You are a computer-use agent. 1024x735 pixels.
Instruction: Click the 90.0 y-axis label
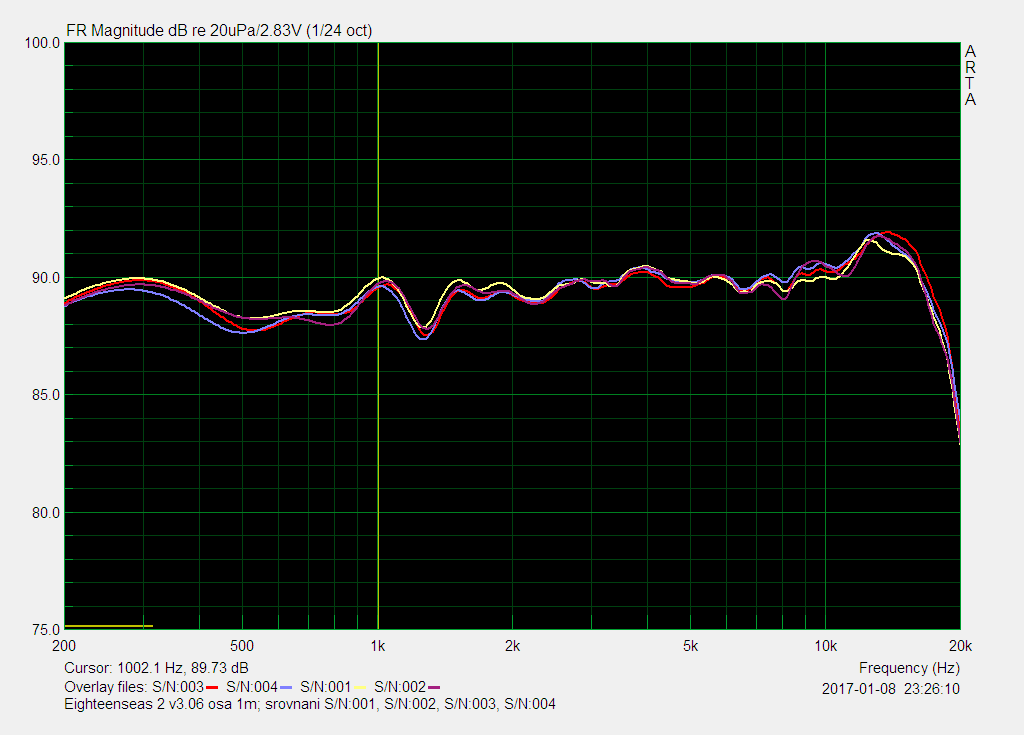45,278
